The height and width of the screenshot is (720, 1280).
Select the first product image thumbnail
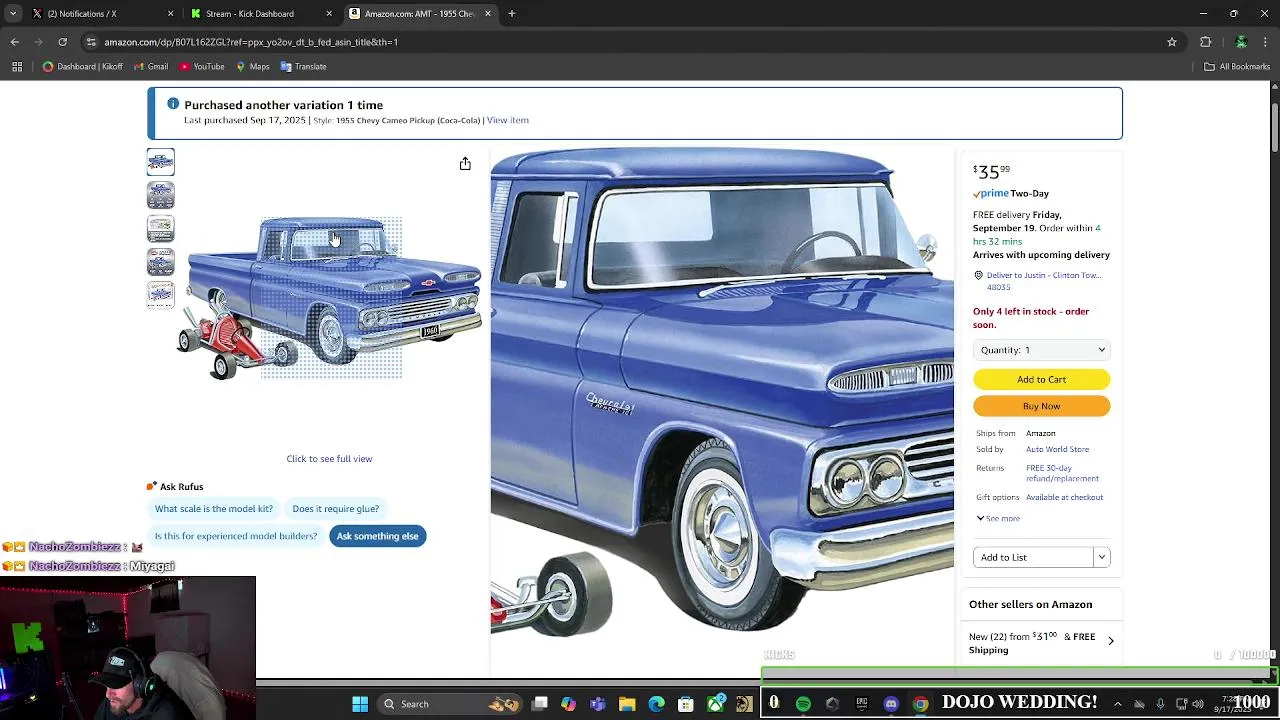point(160,162)
